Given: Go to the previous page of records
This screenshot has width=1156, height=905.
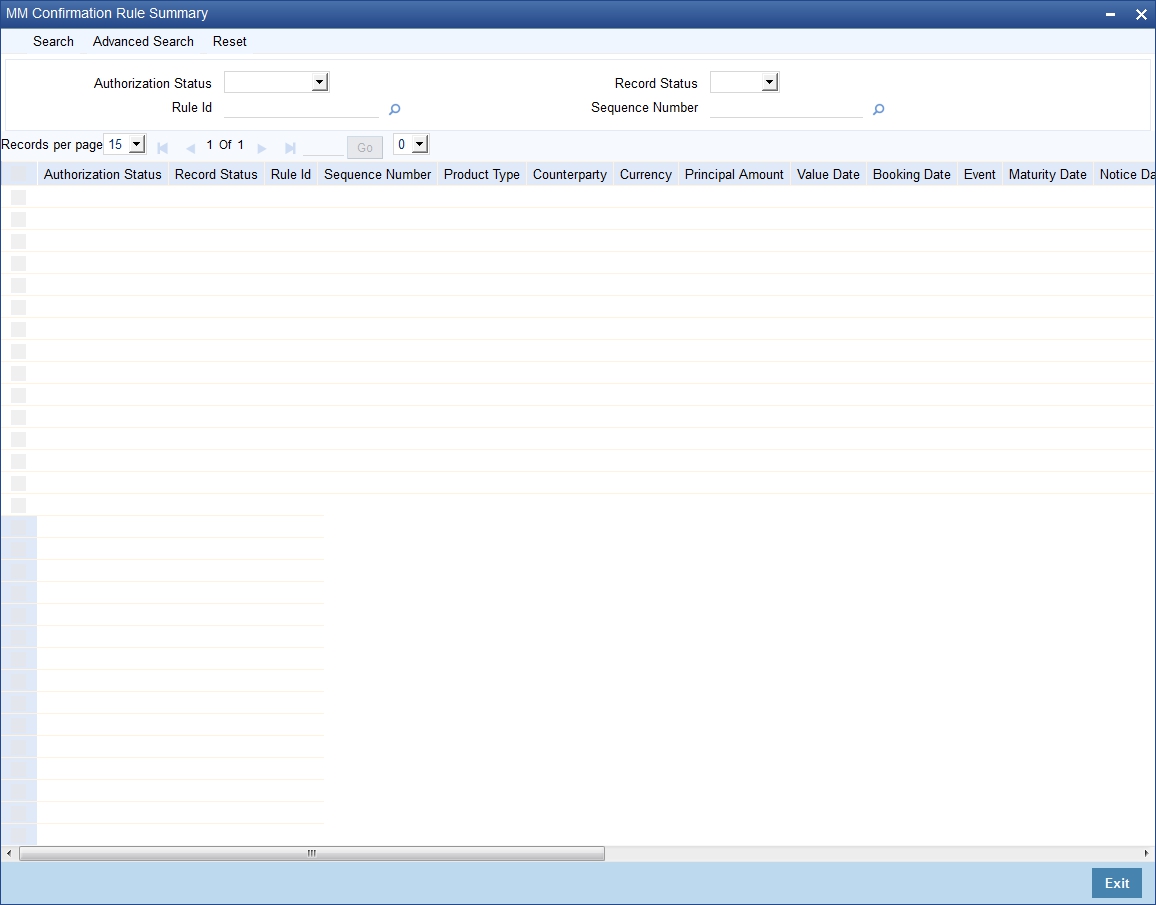Looking at the screenshot, I should [x=190, y=148].
